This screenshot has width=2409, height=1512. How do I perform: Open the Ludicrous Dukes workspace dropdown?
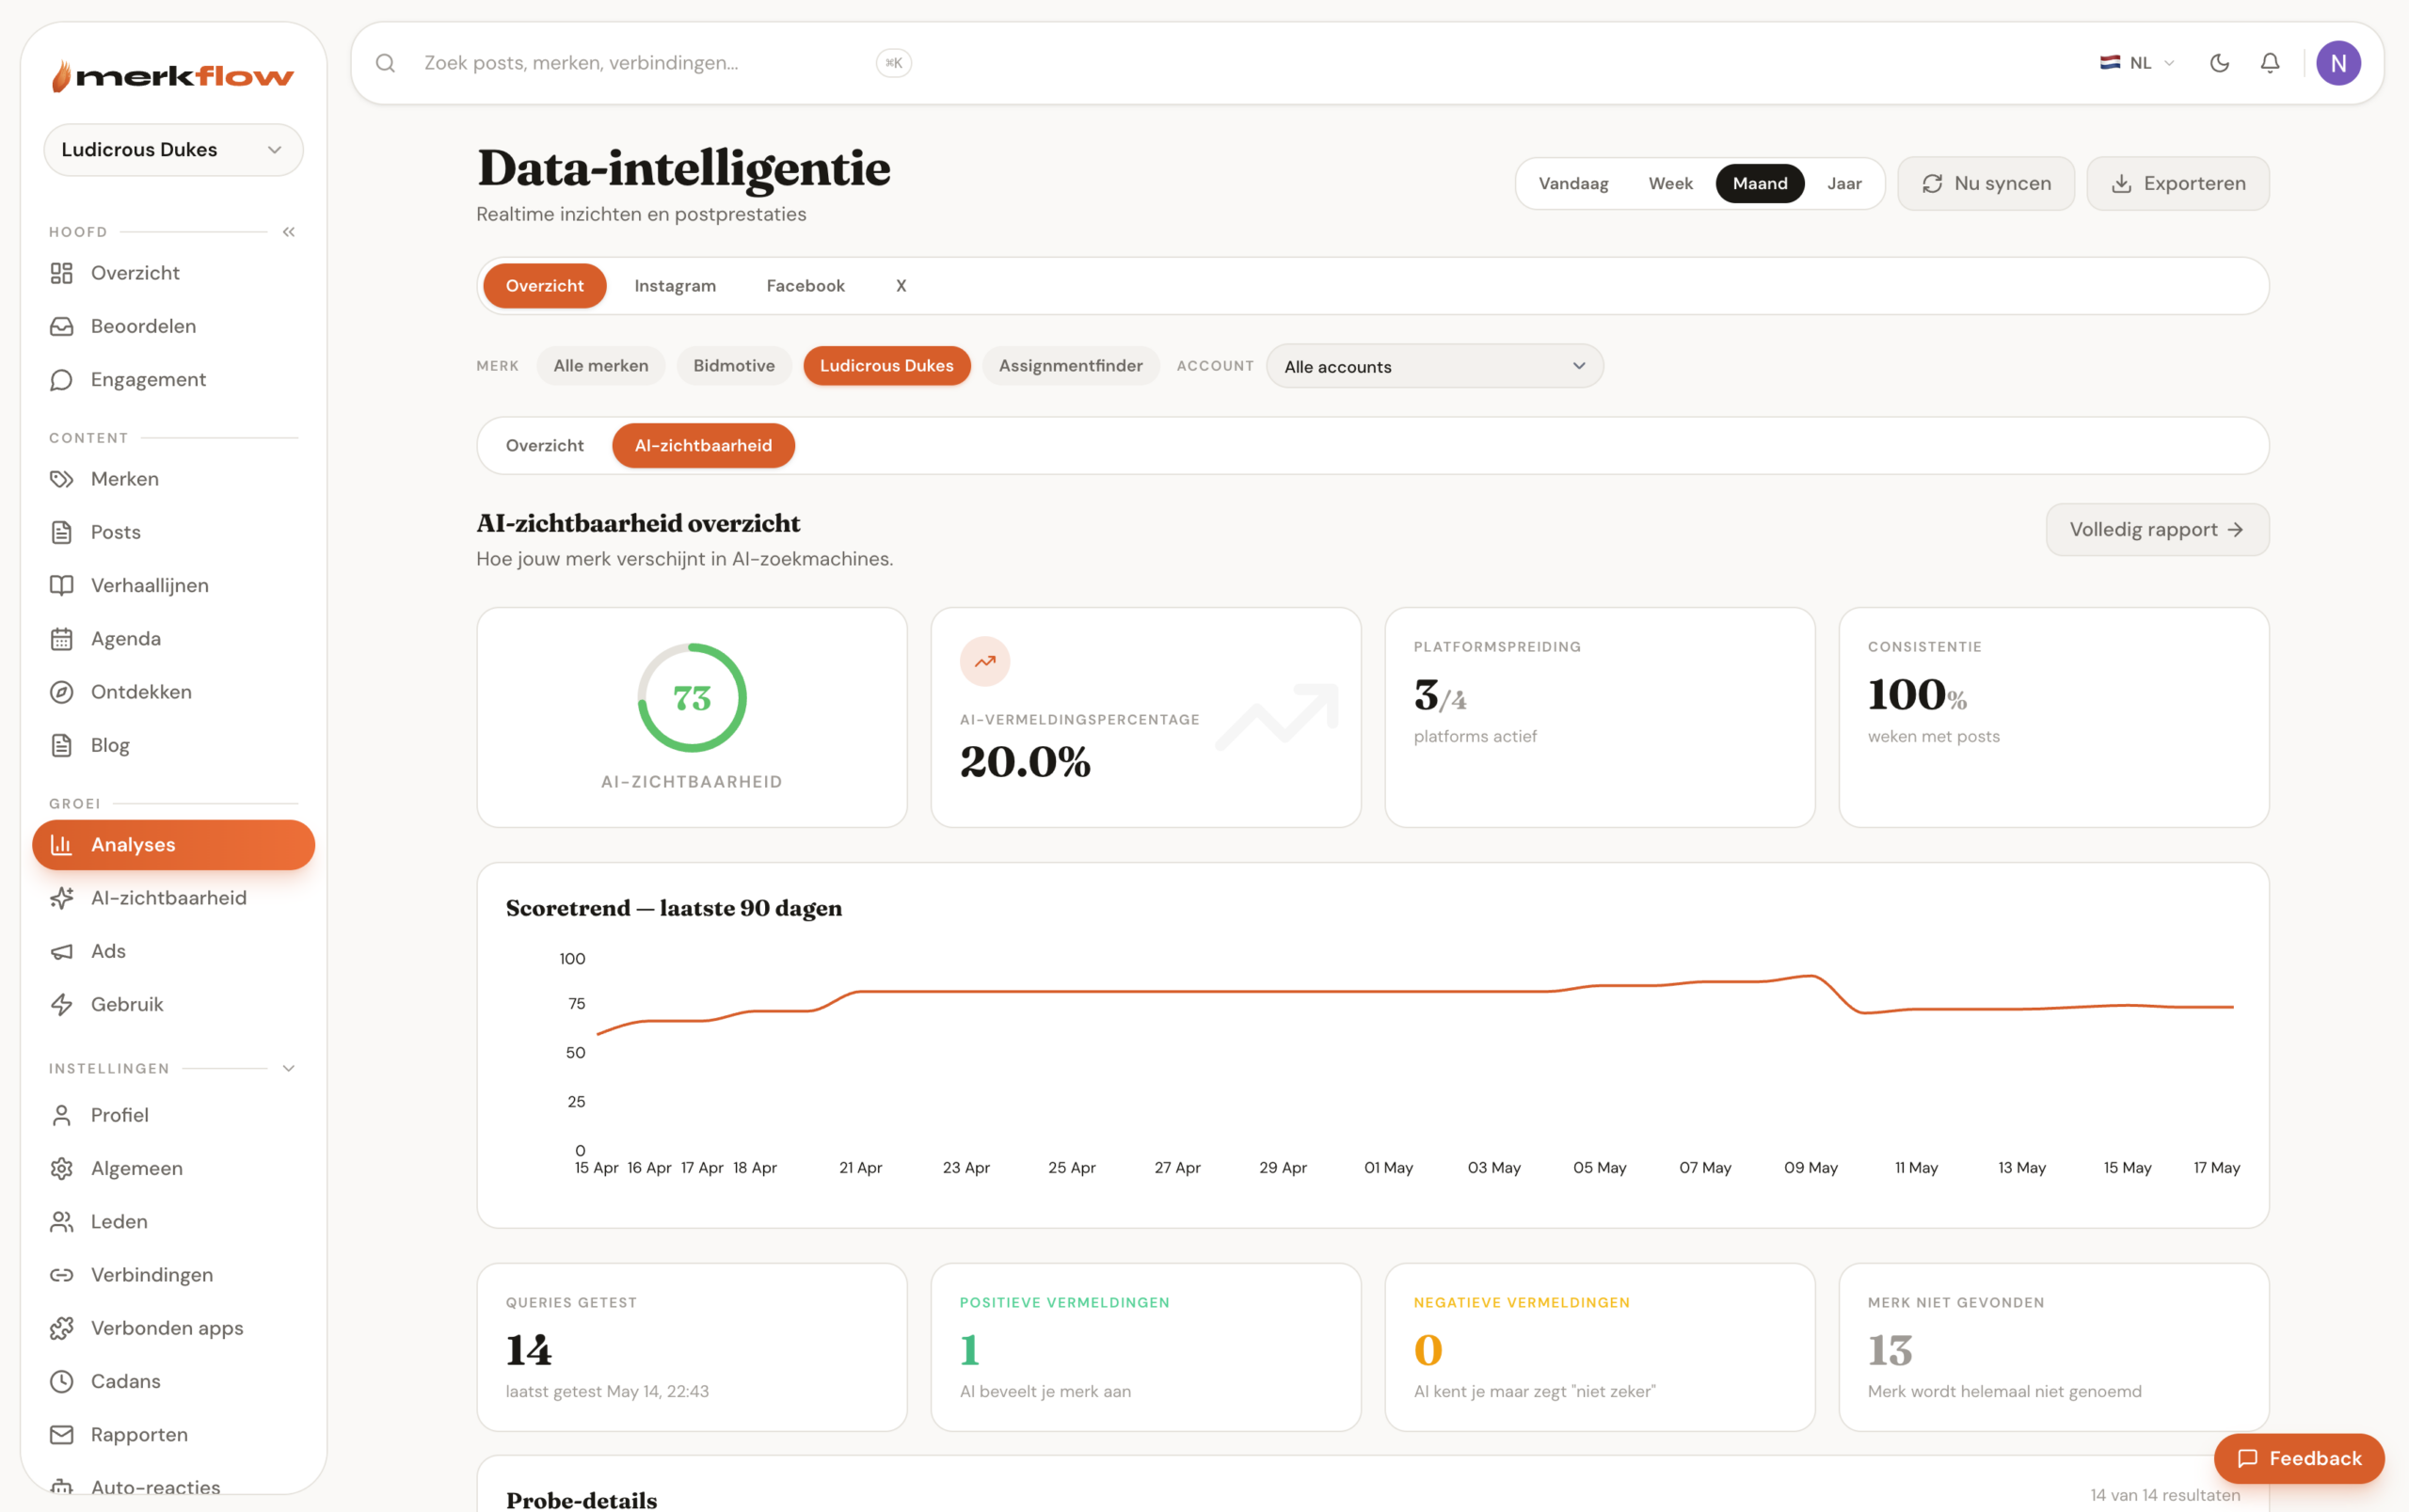click(x=173, y=150)
